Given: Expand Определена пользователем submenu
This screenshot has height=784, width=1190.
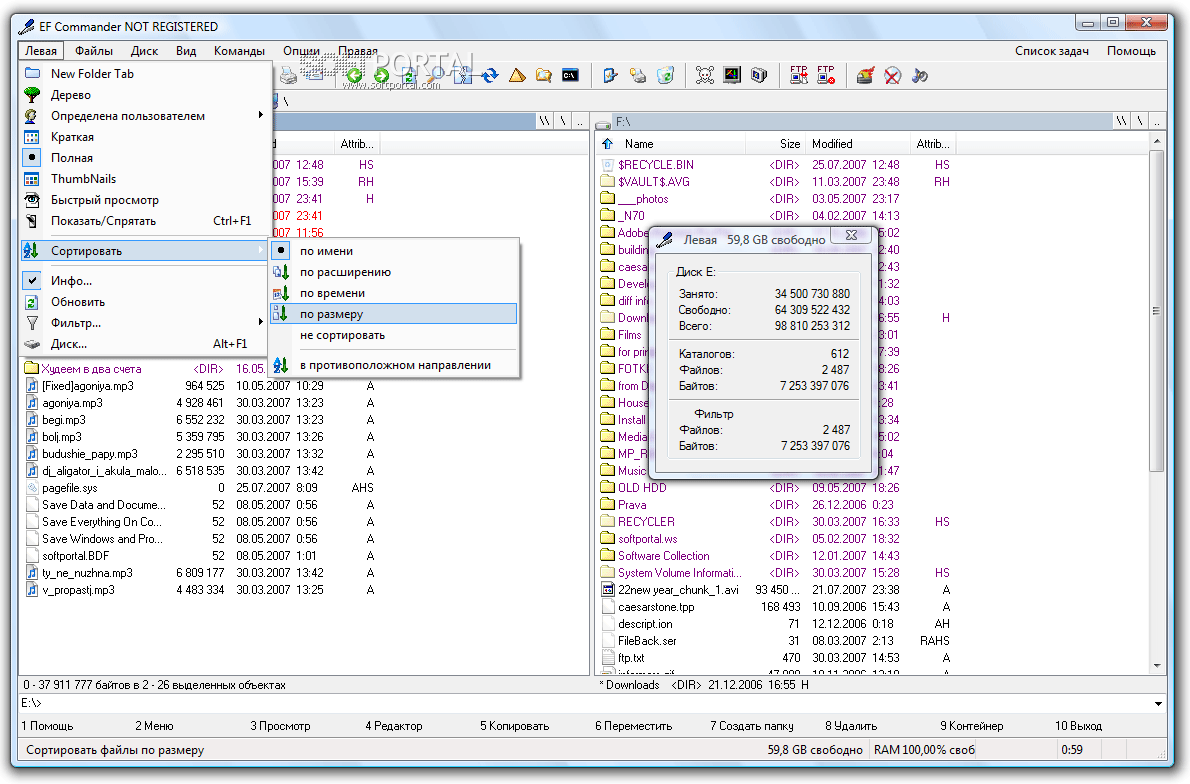Looking at the screenshot, I should [x=144, y=116].
